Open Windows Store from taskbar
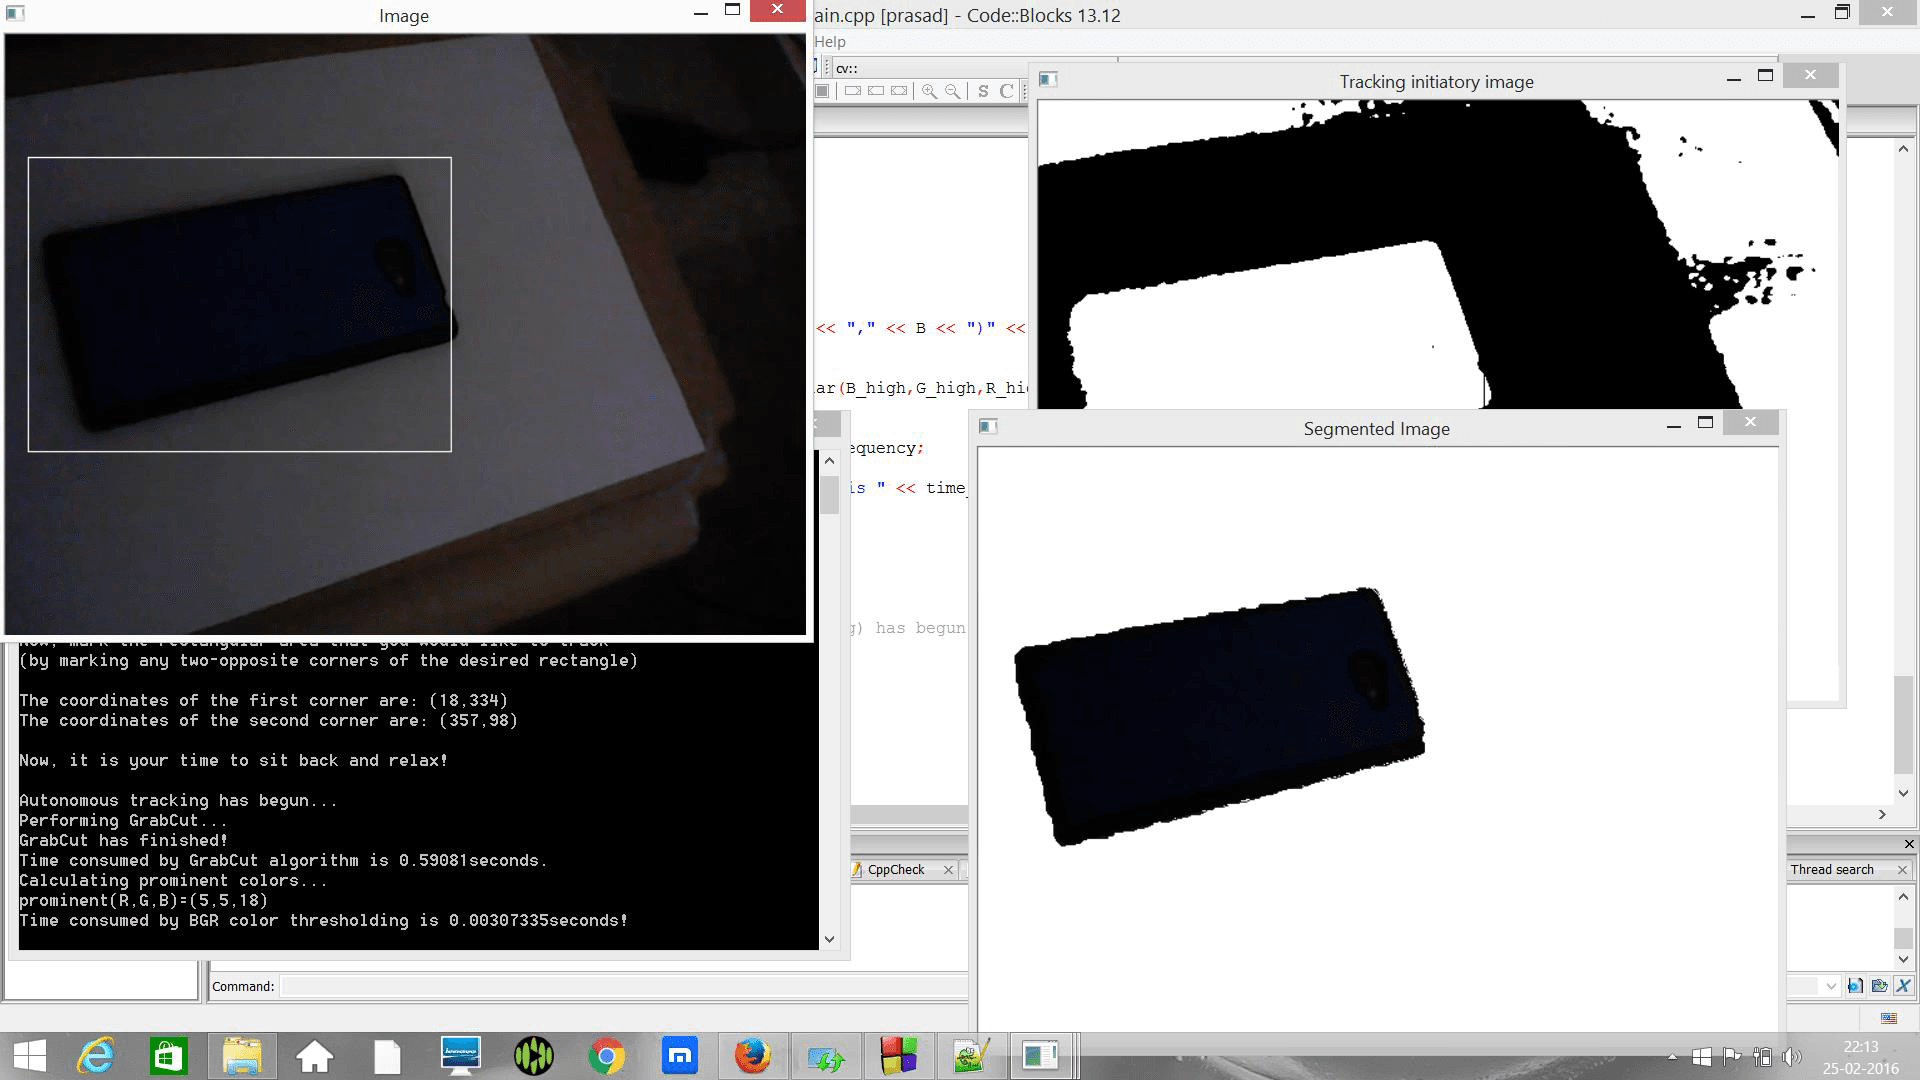1920x1080 pixels. coord(168,1056)
